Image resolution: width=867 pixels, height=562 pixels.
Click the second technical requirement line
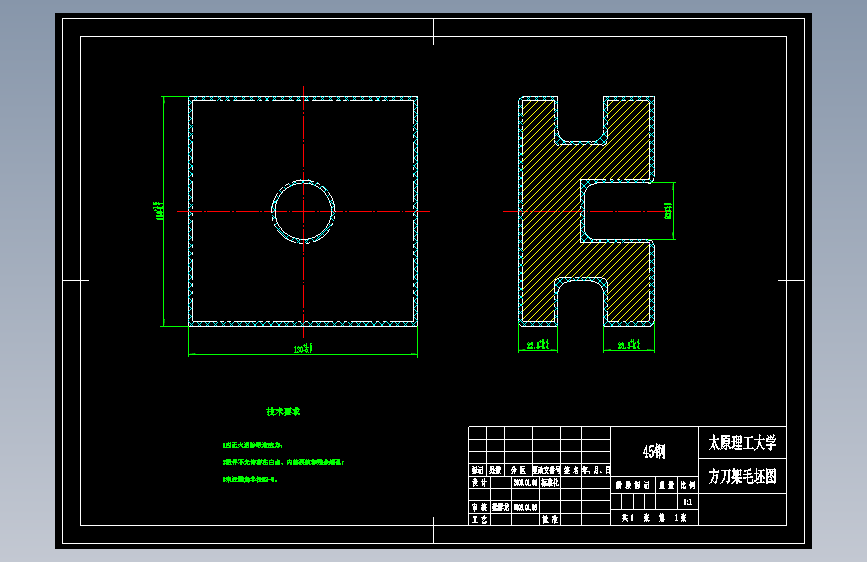pos(283,462)
